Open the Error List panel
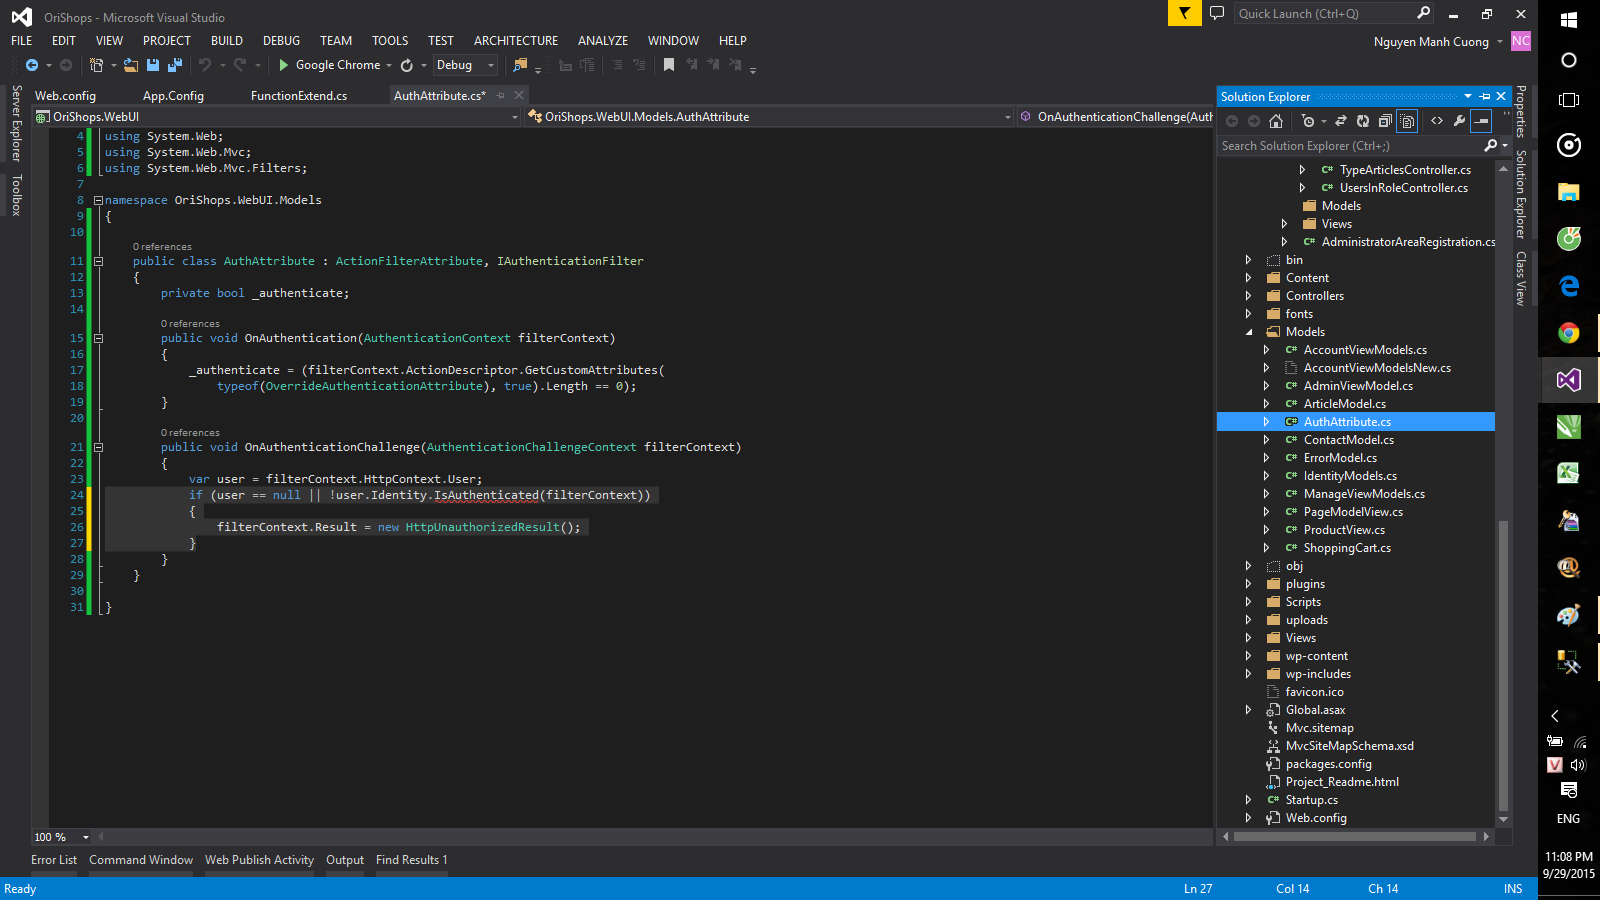 point(53,859)
